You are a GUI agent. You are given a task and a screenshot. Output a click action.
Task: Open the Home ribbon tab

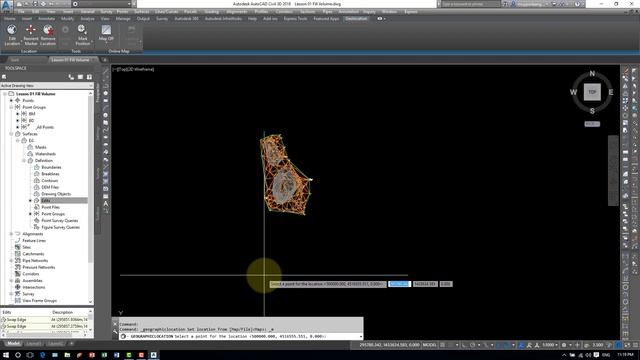pos(10,19)
